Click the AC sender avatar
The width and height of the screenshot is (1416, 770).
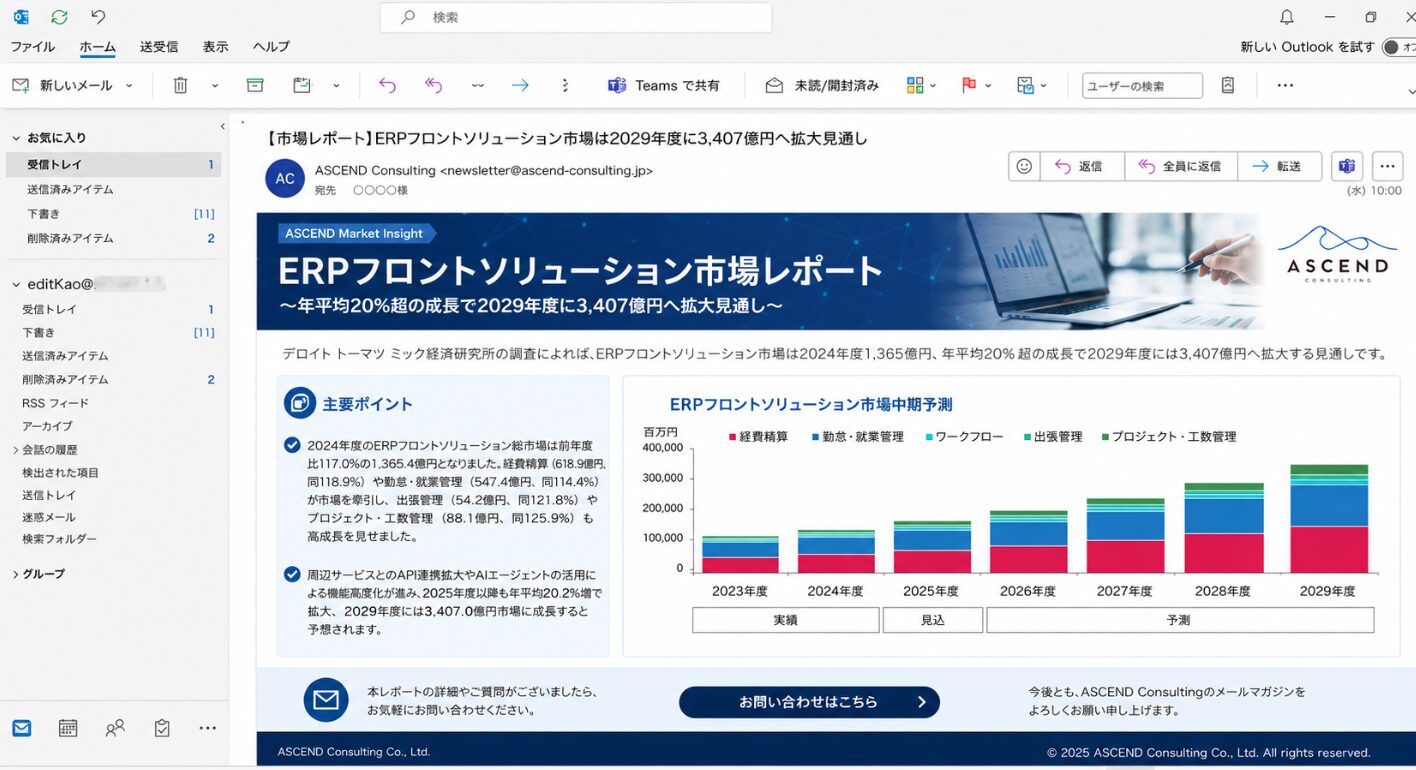(x=285, y=178)
